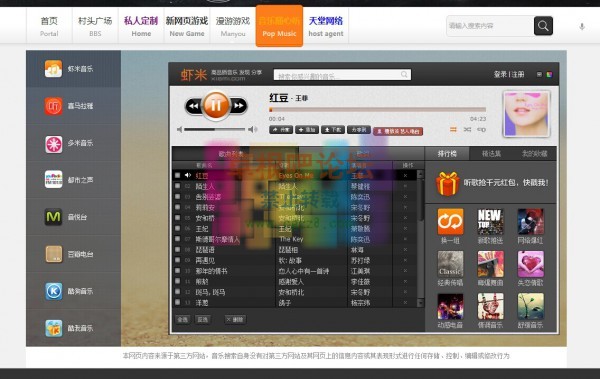
Task: Remove 红豆 with its X button
Action: (405, 175)
